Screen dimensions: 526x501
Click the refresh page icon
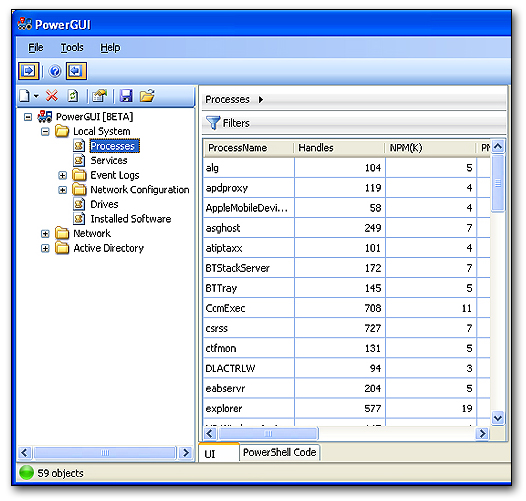[x=73, y=96]
